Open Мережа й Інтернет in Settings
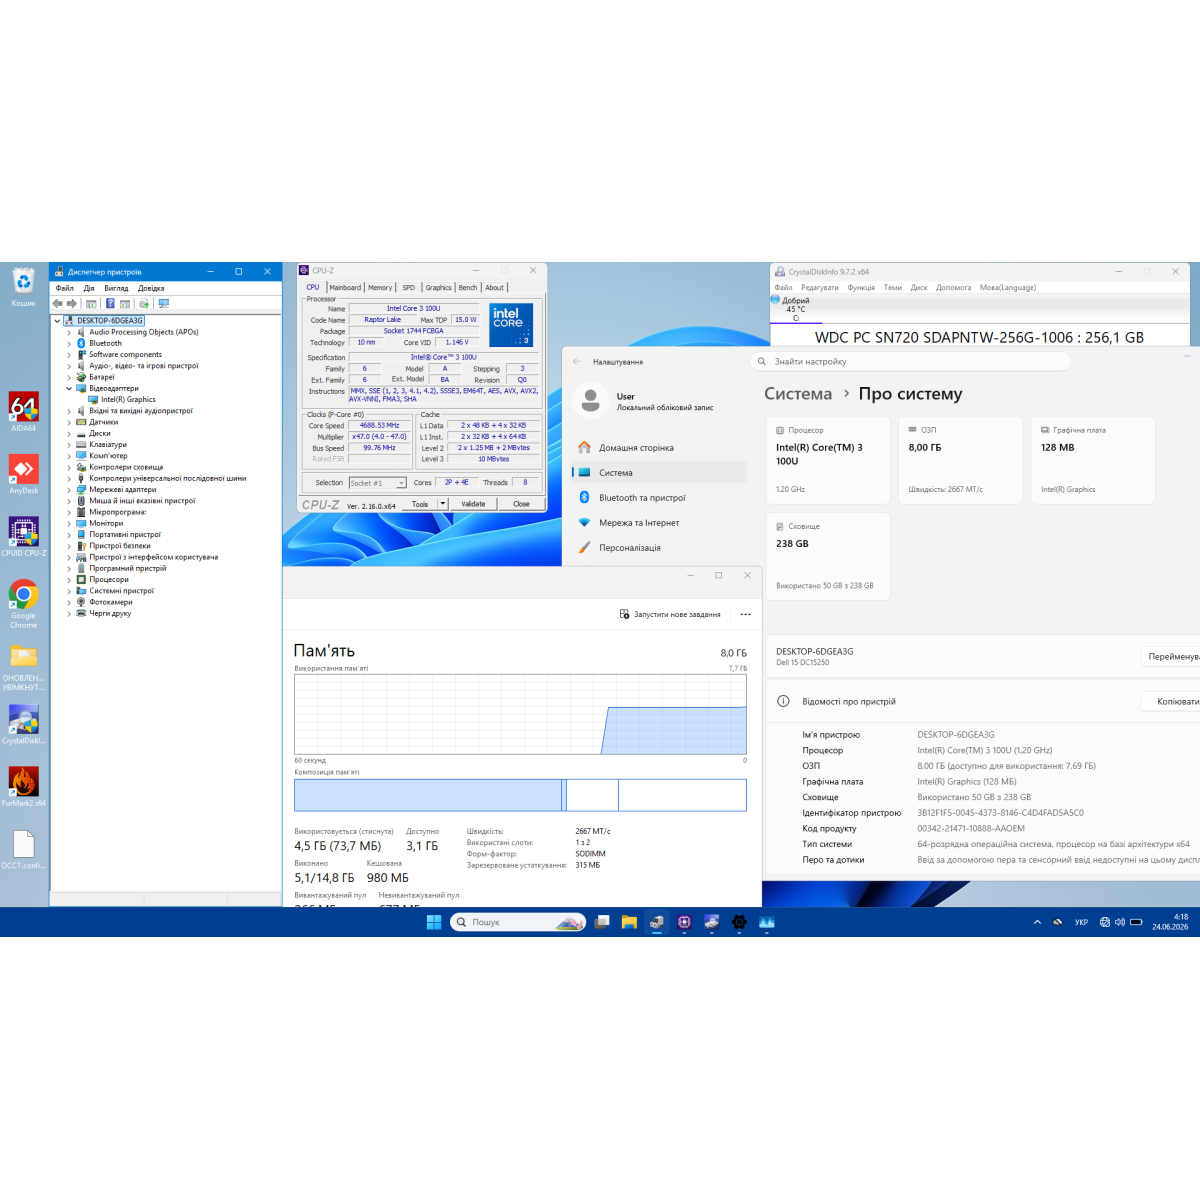 click(x=659, y=522)
